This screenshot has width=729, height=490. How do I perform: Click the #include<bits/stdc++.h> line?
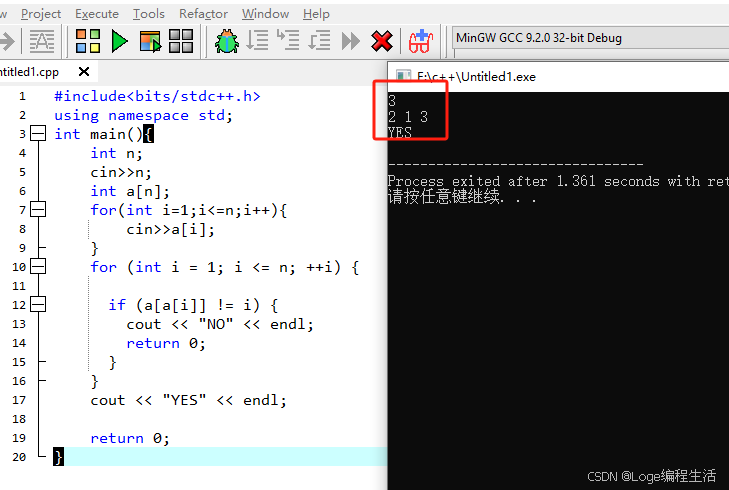157,96
